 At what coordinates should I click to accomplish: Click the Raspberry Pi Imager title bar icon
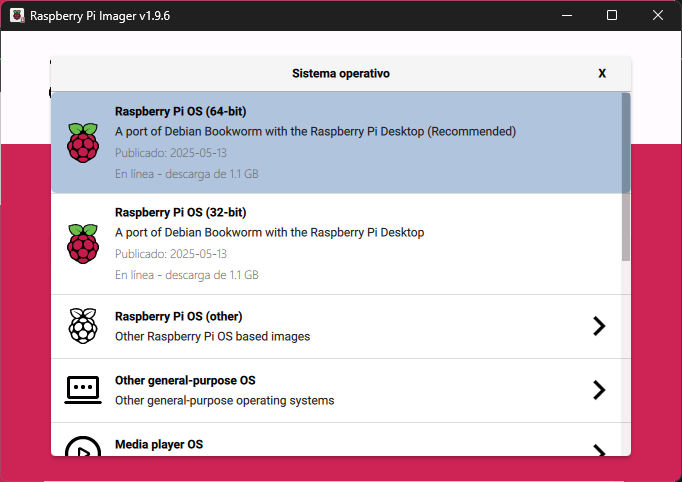click(x=17, y=16)
